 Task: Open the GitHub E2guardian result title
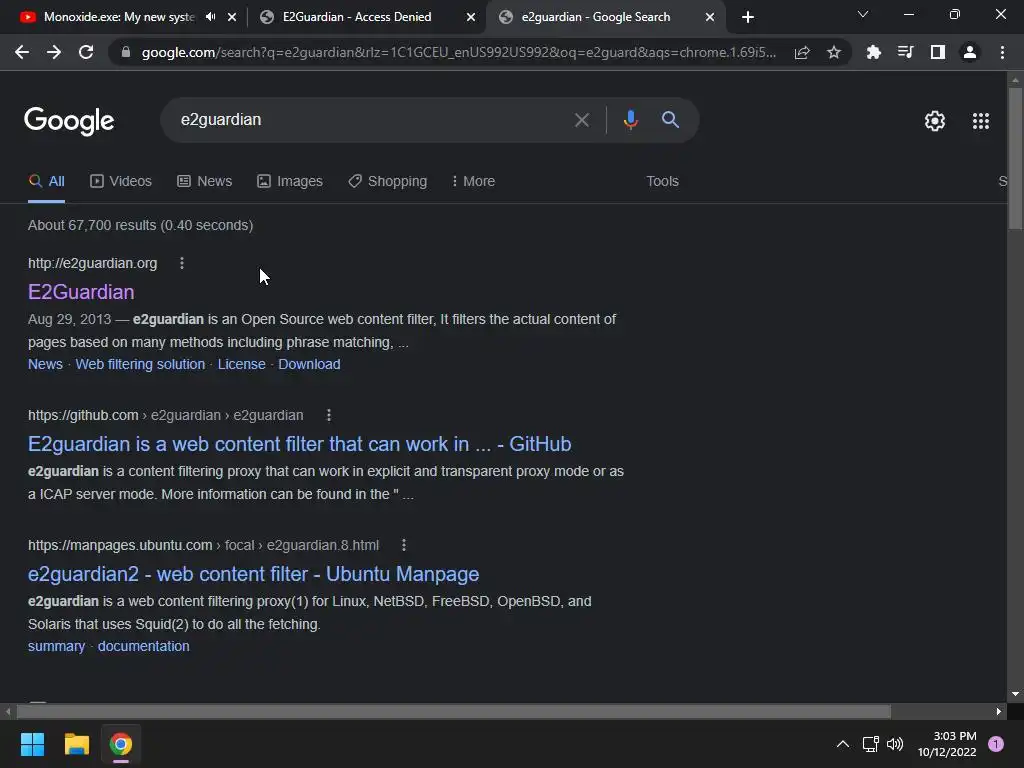[x=300, y=444]
